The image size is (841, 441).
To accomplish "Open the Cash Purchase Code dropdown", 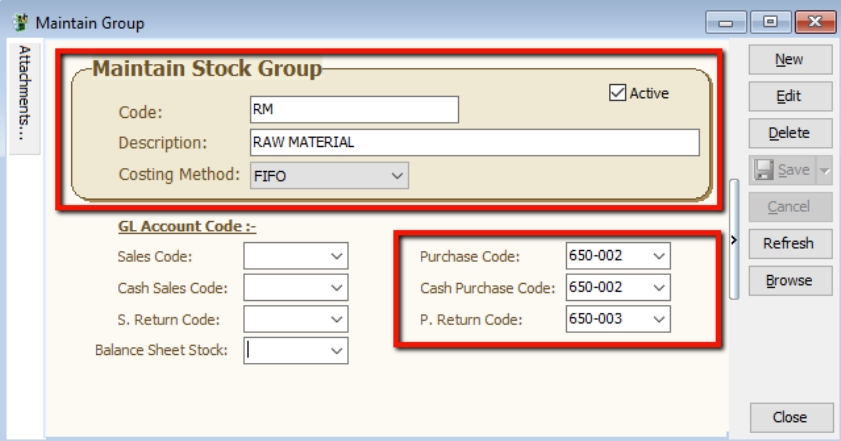I will [658, 288].
